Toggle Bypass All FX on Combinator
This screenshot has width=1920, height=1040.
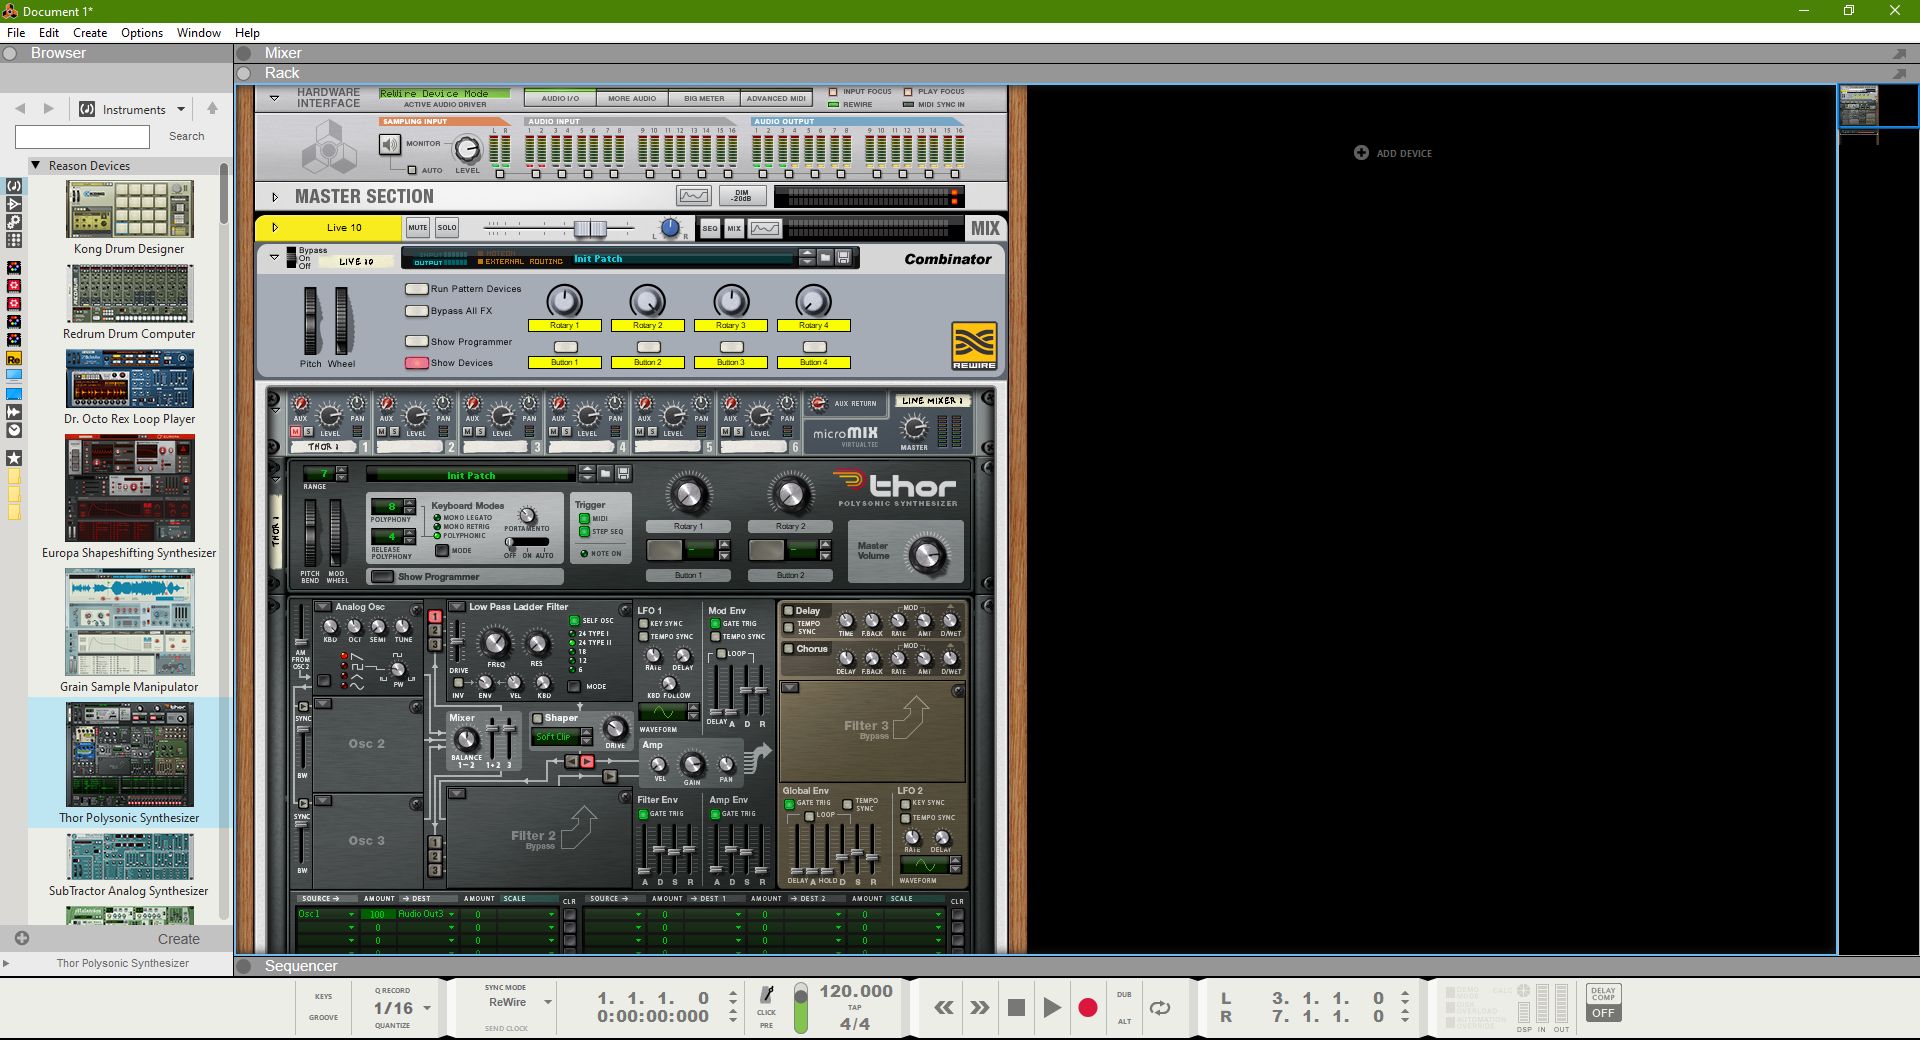416,311
